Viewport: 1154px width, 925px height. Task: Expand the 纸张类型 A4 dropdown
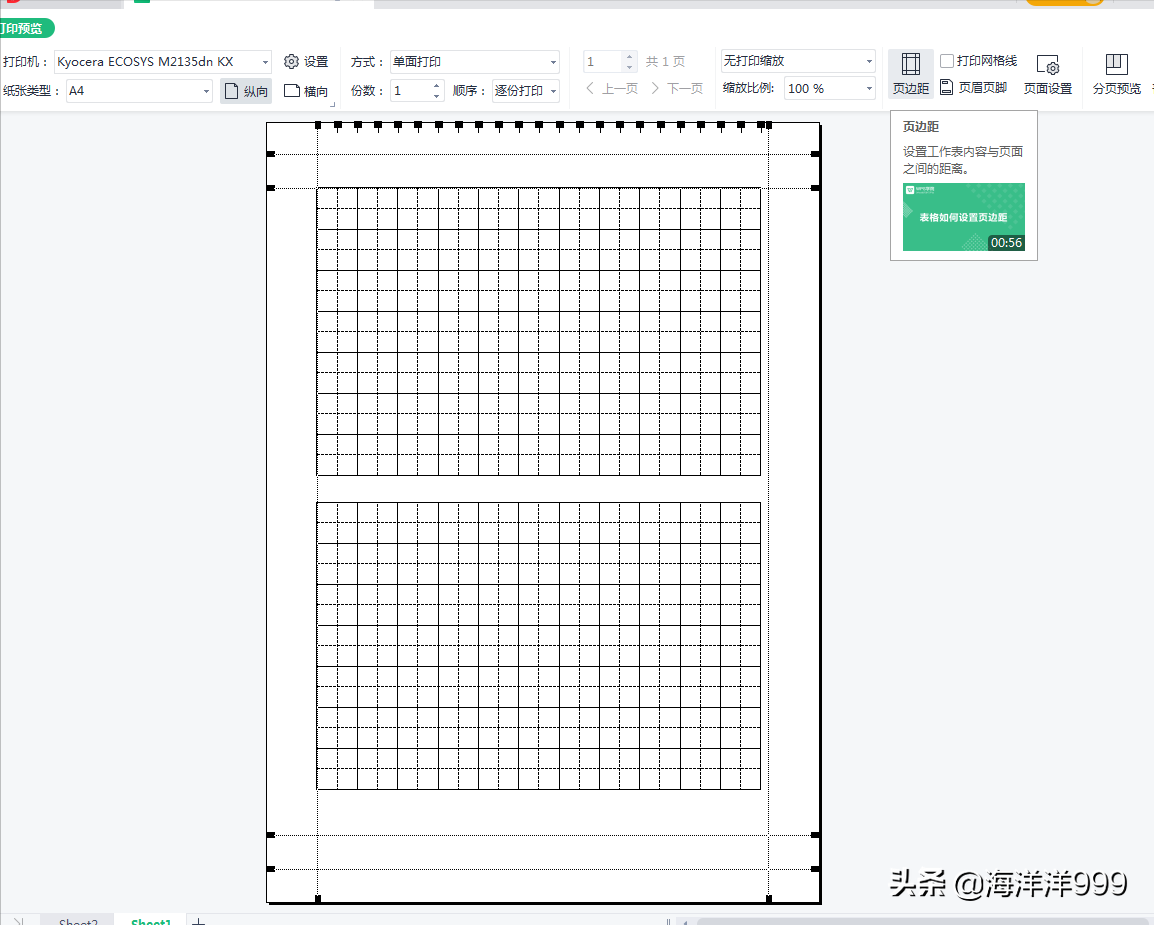coord(206,91)
